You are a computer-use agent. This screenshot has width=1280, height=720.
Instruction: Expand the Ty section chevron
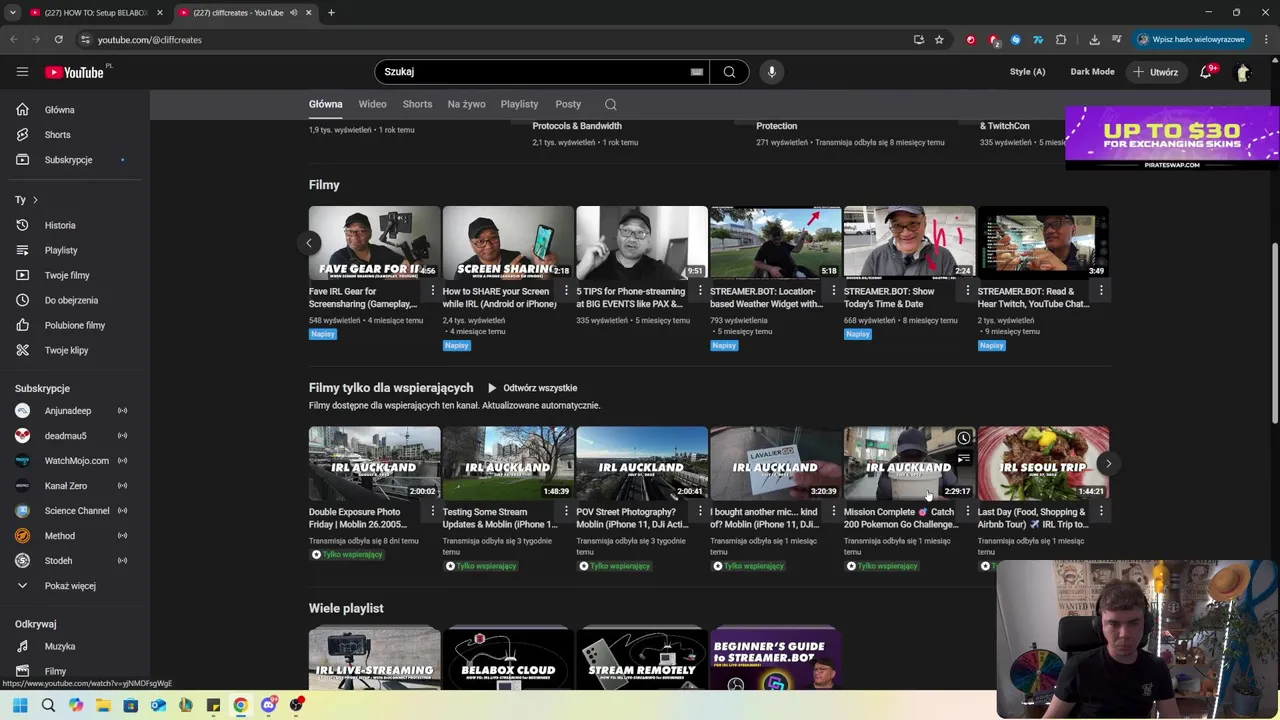[x=35, y=200]
